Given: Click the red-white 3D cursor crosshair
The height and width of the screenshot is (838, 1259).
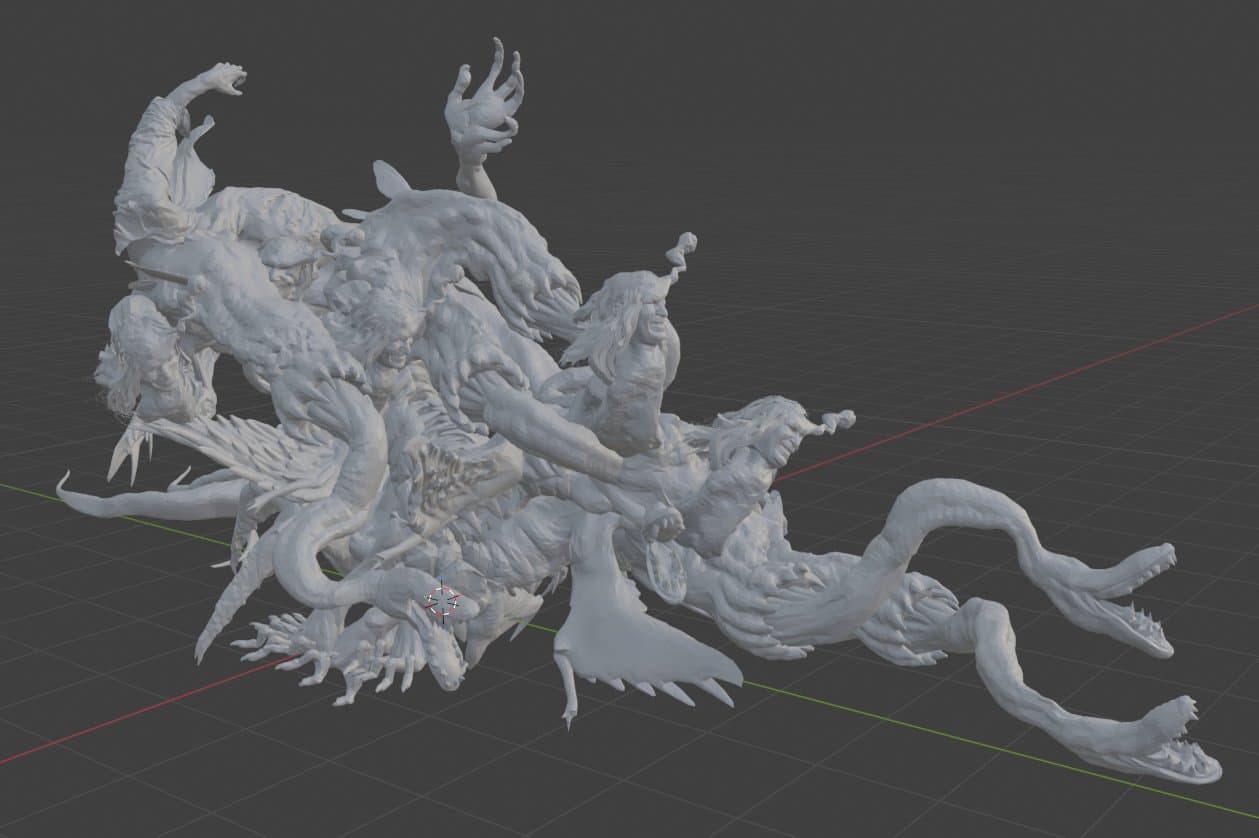Looking at the screenshot, I should tap(441, 603).
